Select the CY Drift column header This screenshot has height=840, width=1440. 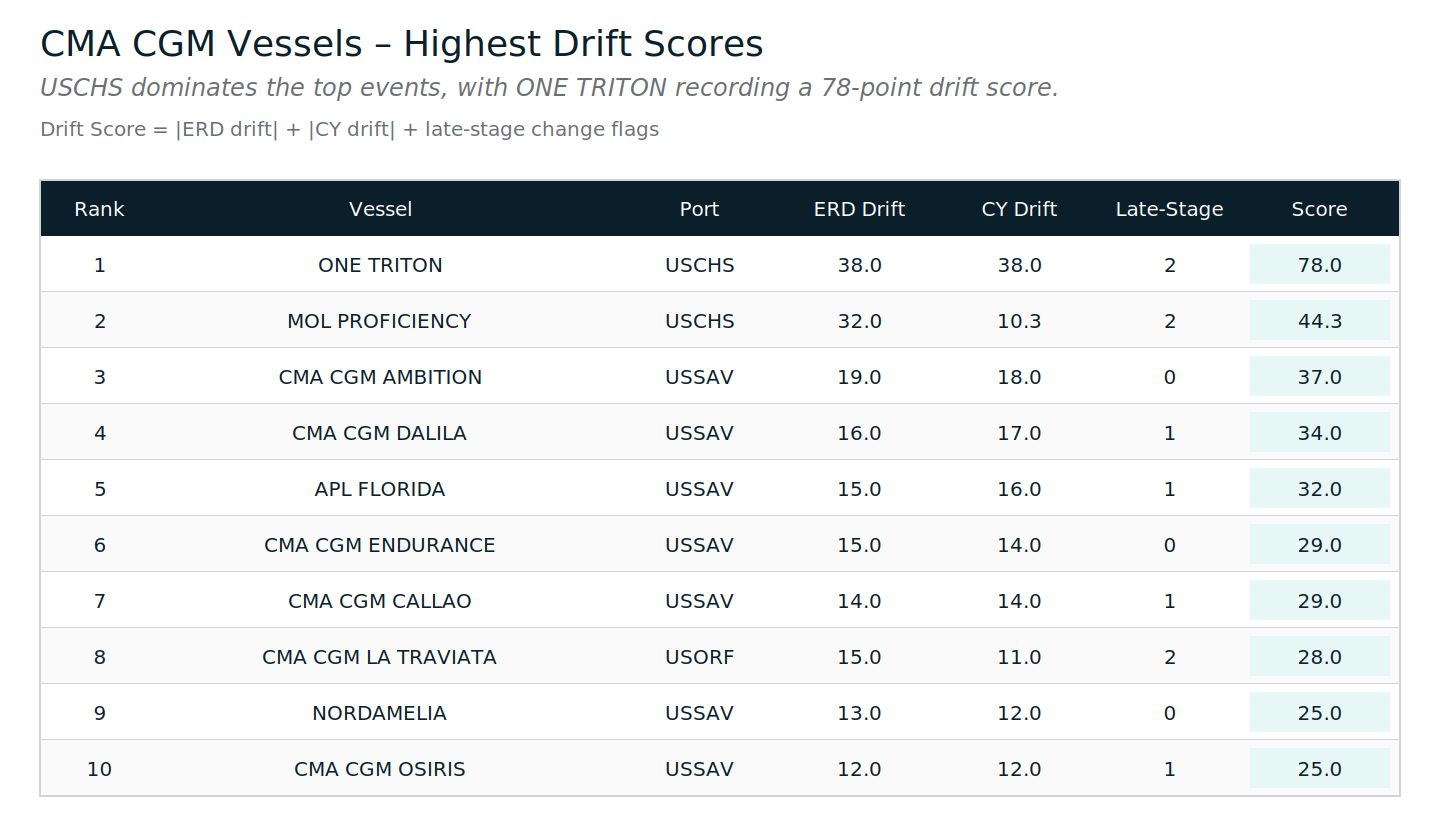tap(1019, 209)
